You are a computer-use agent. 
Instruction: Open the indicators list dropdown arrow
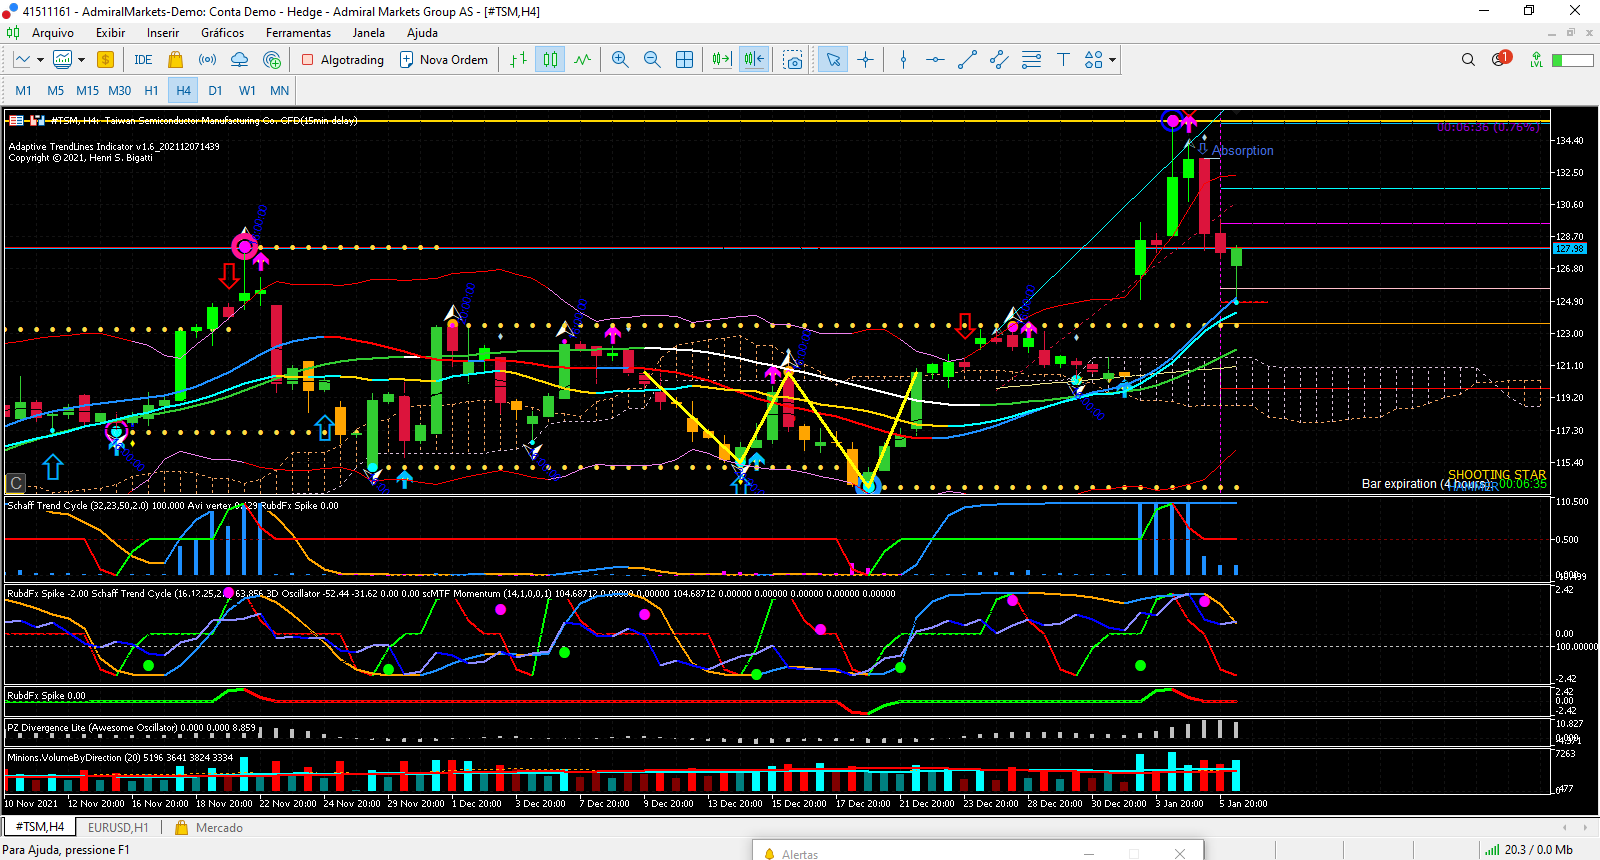tap(81, 60)
